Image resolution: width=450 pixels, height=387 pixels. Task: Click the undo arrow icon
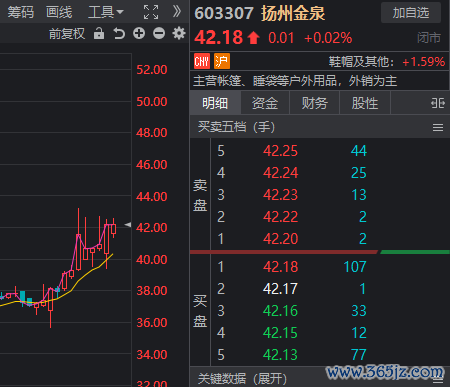[119, 33]
